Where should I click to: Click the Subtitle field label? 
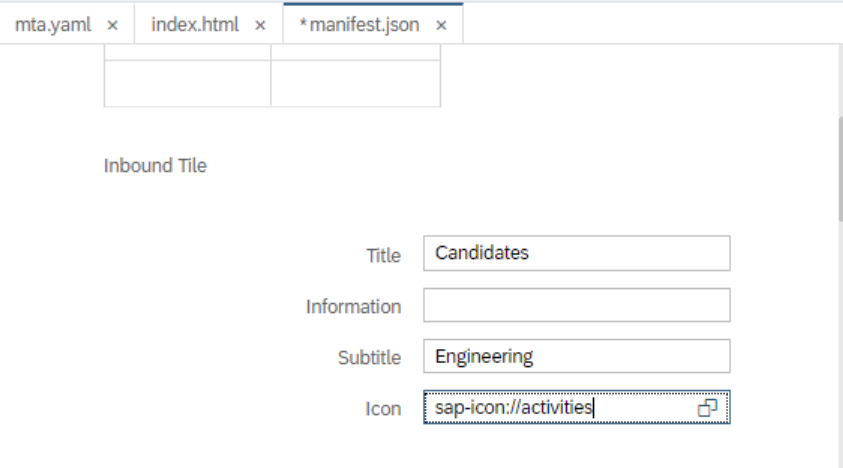pos(369,358)
